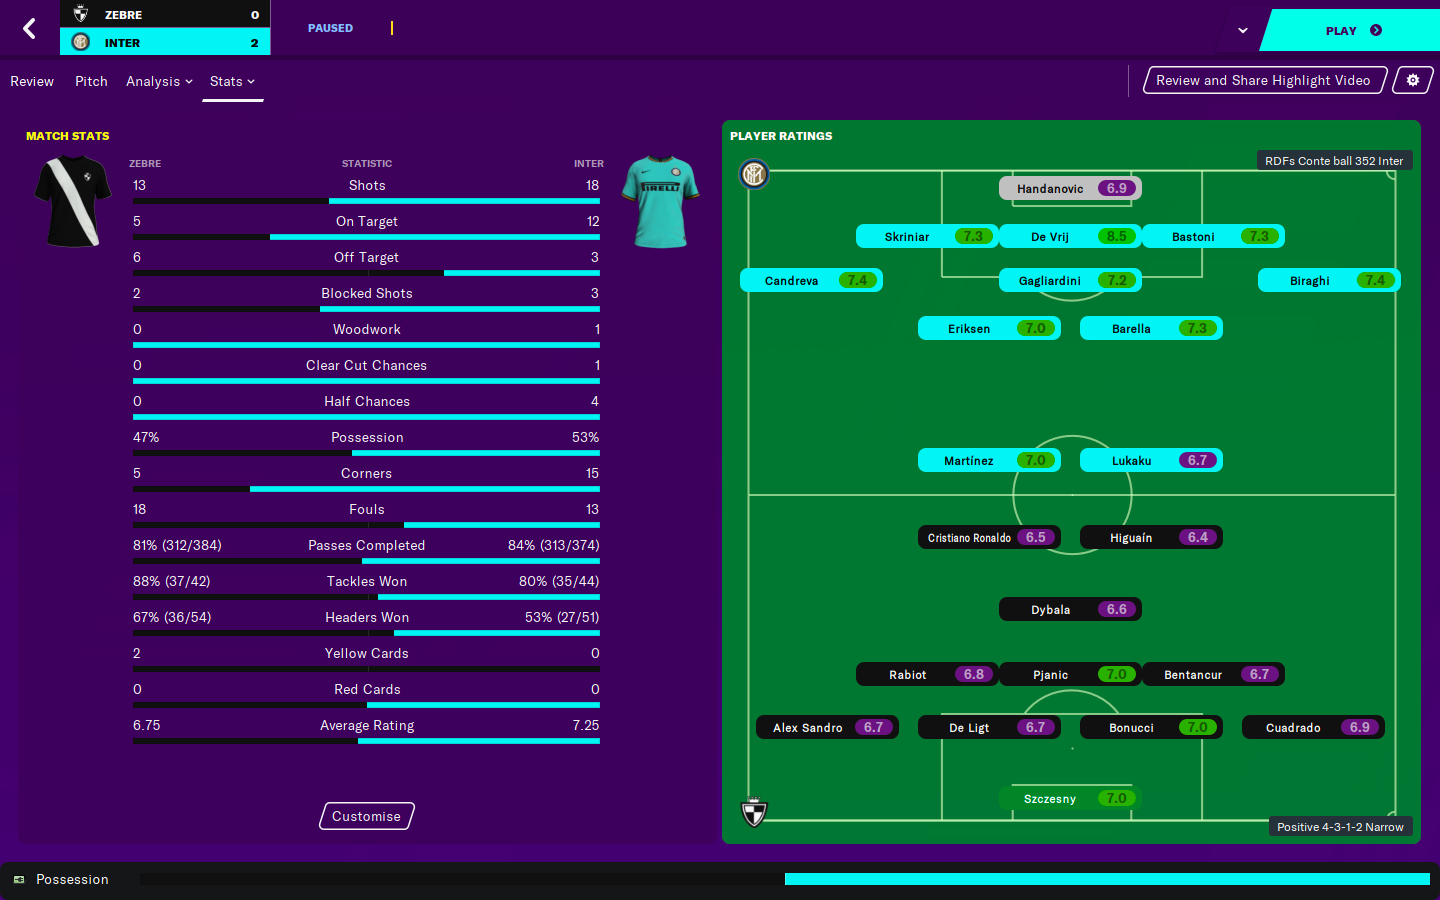Screen dimensions: 1440x900
Task: Click the Zebre club crest in scoreboard
Action: click(81, 14)
